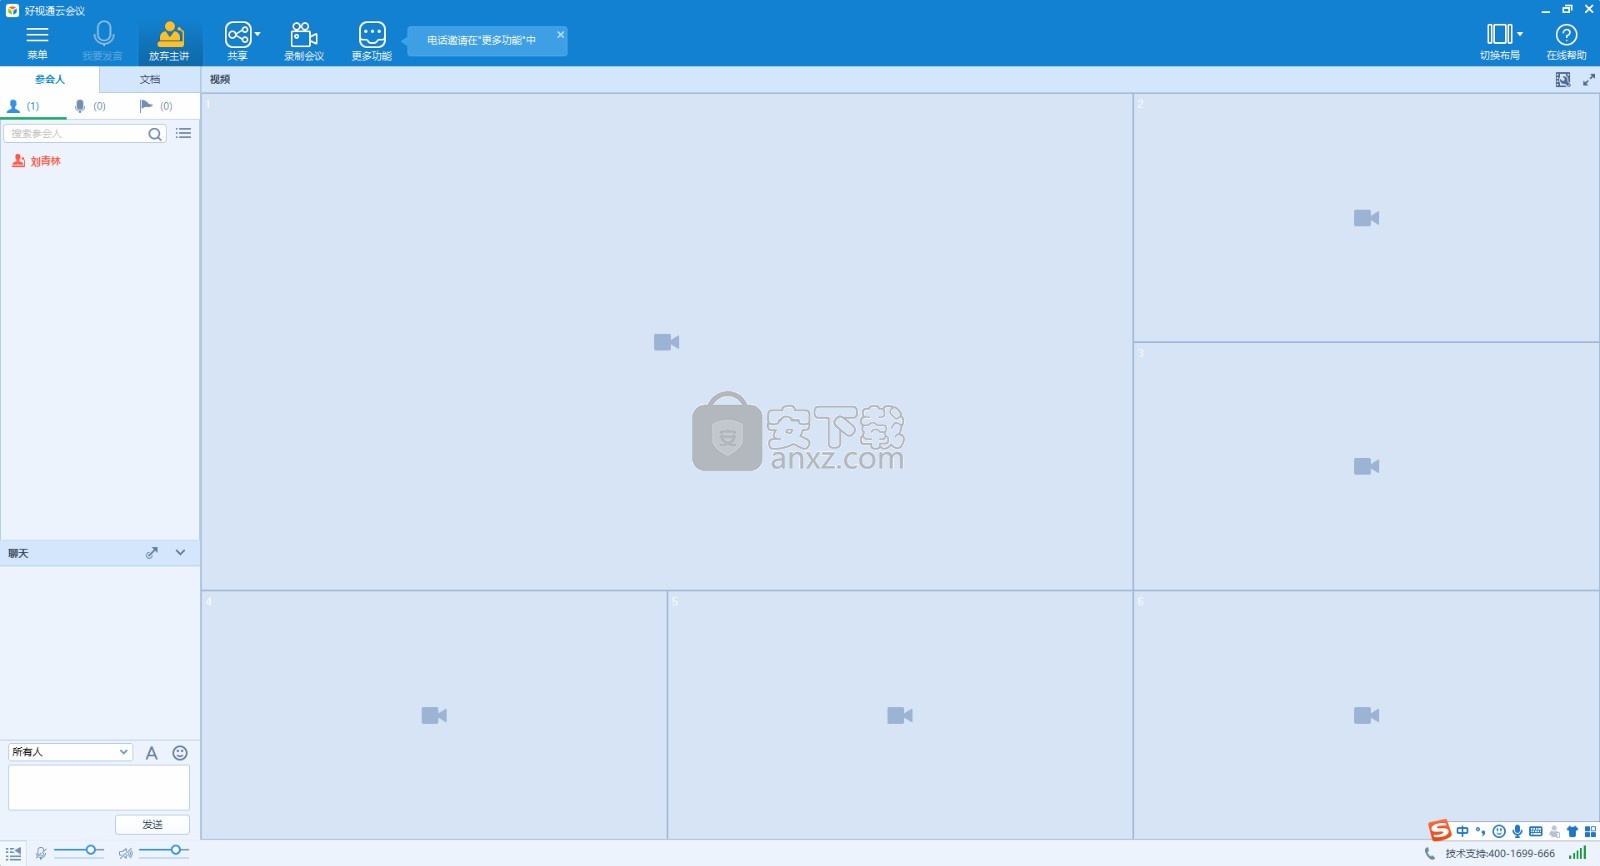
Task: Expand video area to fullscreen
Action: pos(1589,80)
